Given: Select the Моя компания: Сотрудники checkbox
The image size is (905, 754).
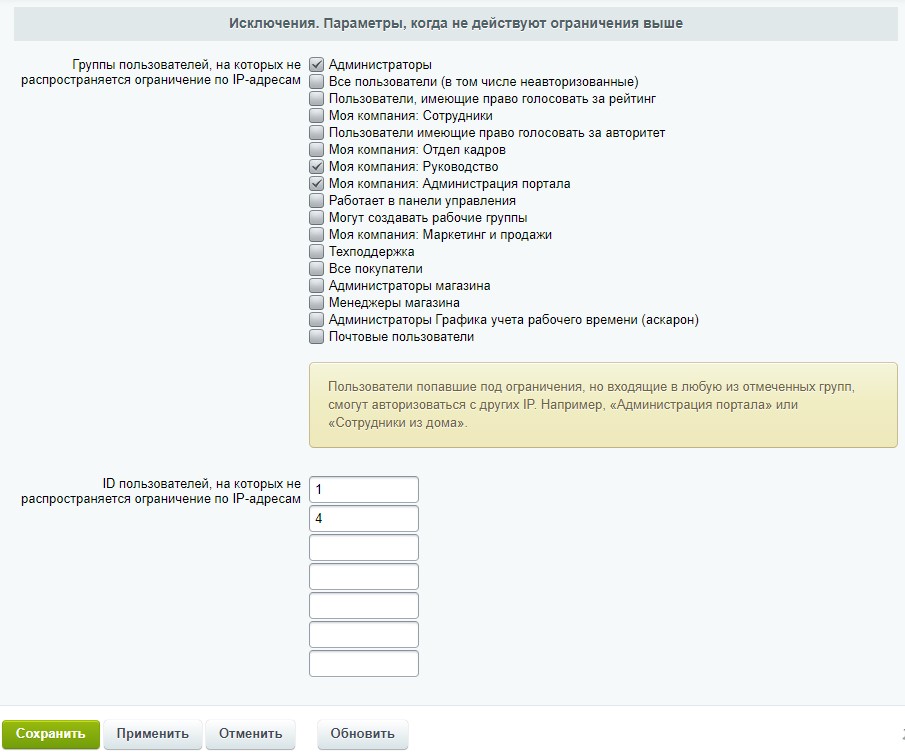Looking at the screenshot, I should pos(315,115).
